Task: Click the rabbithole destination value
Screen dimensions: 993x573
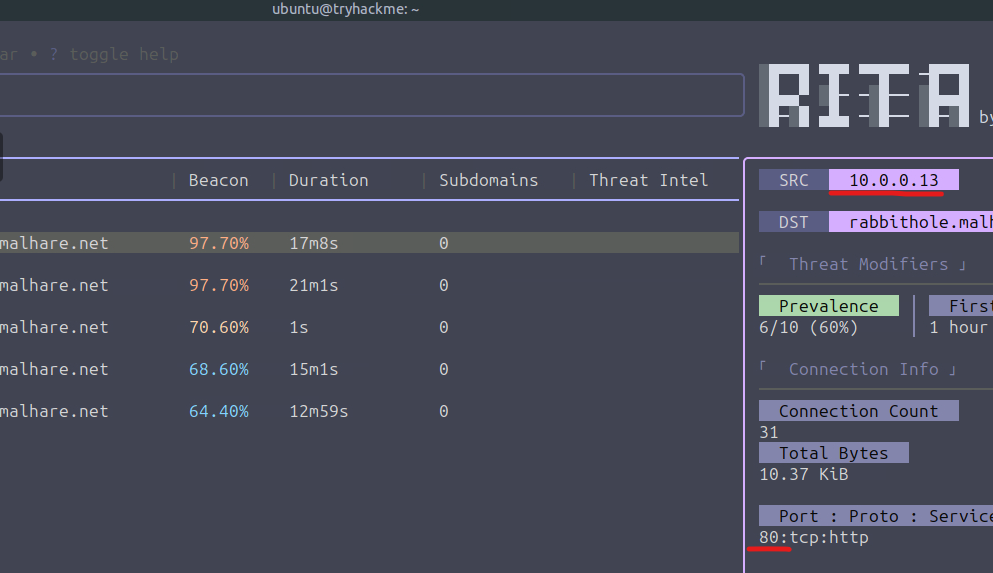Action: click(x=911, y=222)
